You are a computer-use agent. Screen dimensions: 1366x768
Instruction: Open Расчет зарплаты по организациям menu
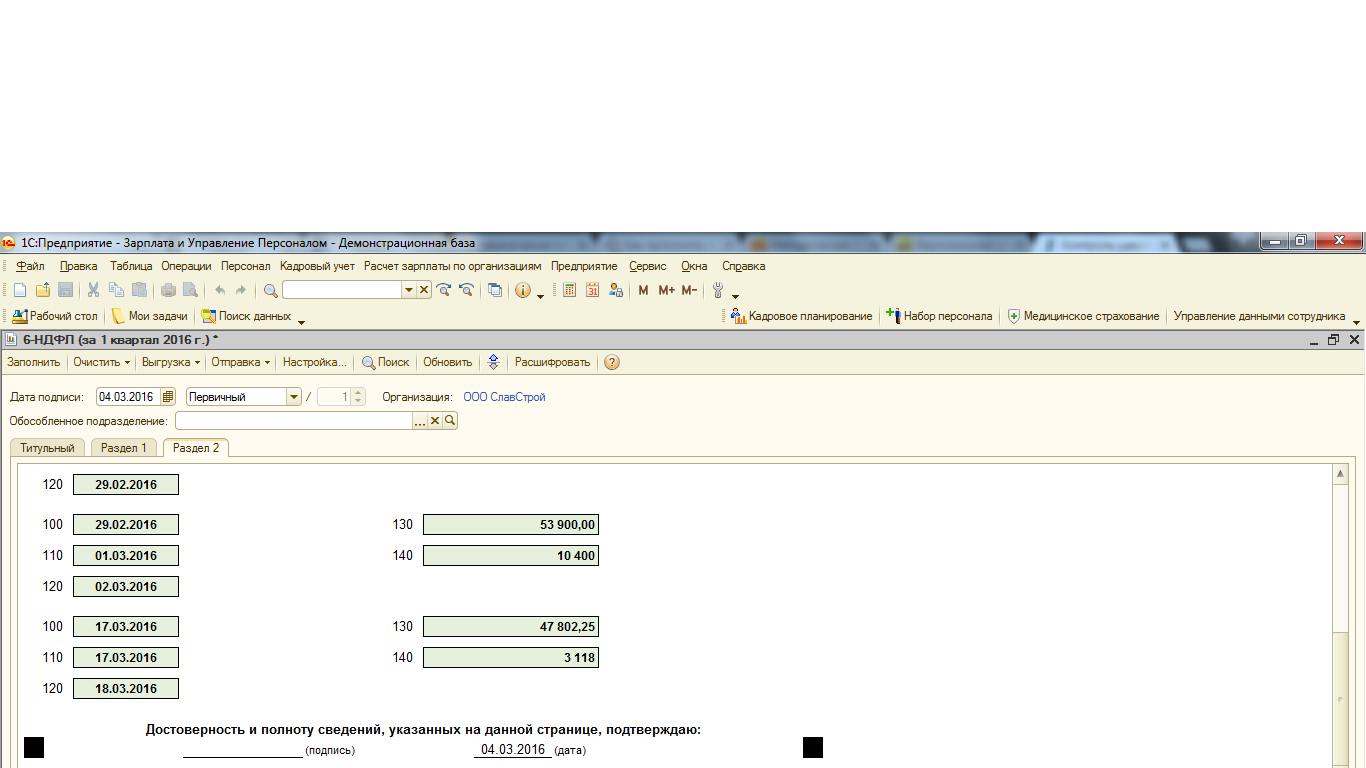(x=452, y=266)
